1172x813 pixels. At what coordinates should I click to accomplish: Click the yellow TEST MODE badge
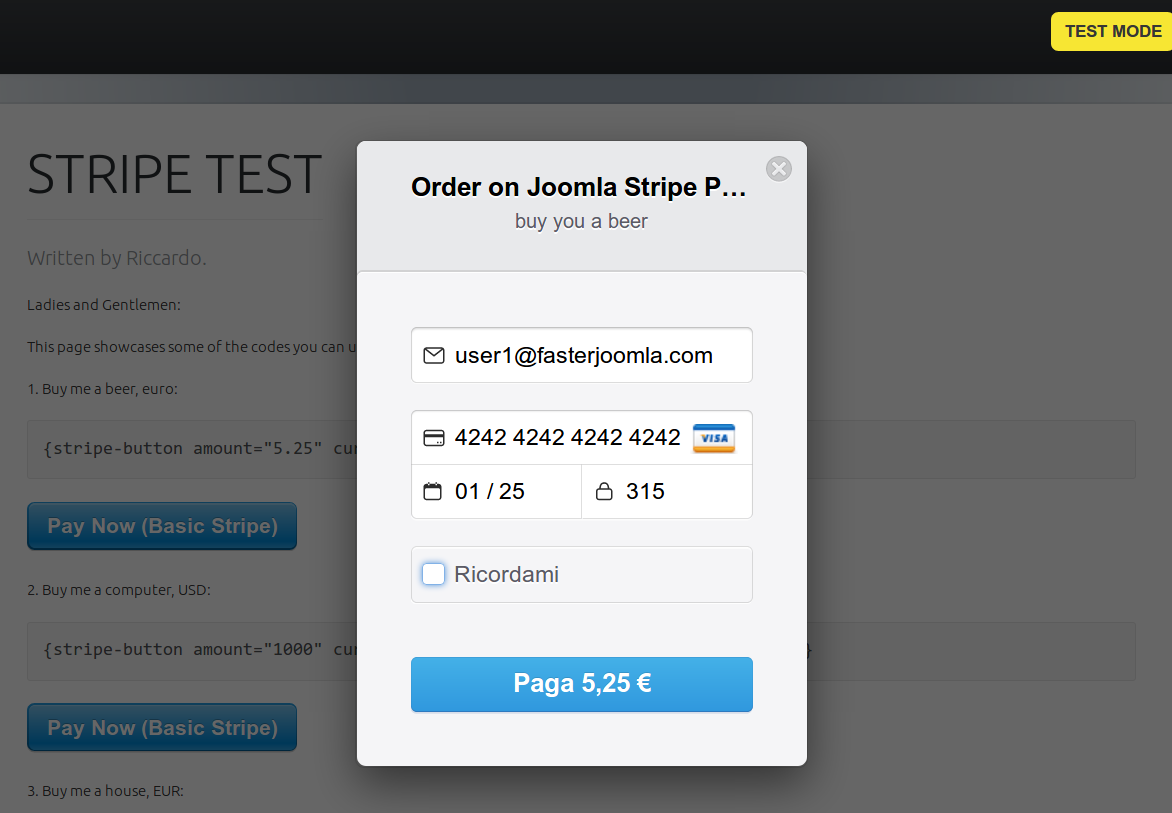pyautogui.click(x=1111, y=31)
